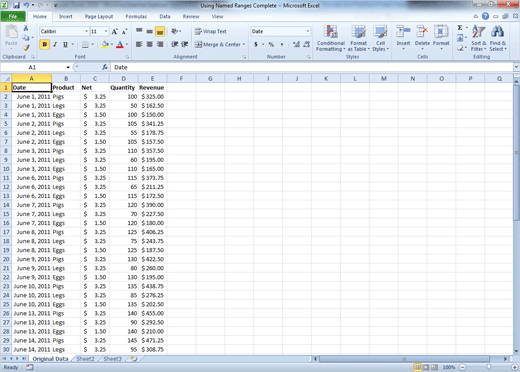Open the Borders dropdown arrow
This screenshot has height=372, width=520.
tap(92, 44)
